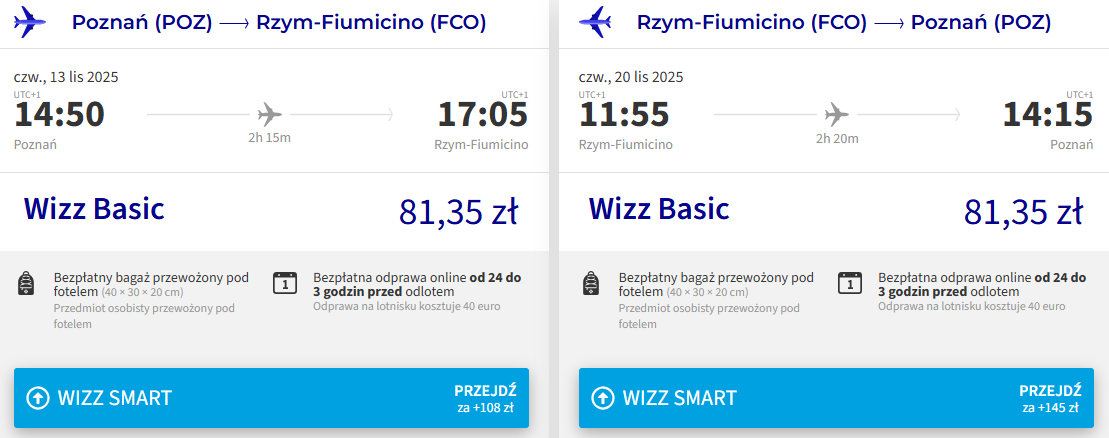
Task: Click the 11:55 departure time from Rzym-Fiumicino
Action: point(624,115)
